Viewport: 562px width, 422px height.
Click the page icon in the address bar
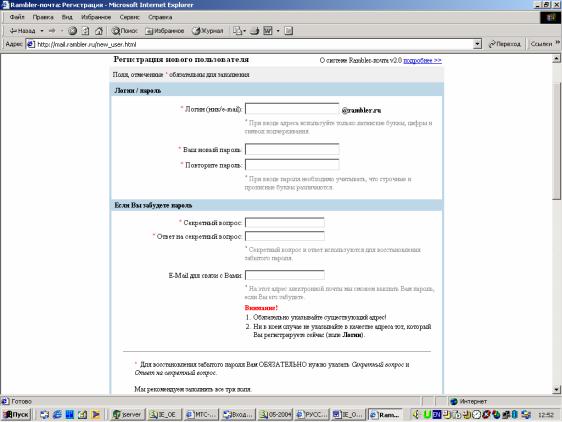tap(31, 44)
